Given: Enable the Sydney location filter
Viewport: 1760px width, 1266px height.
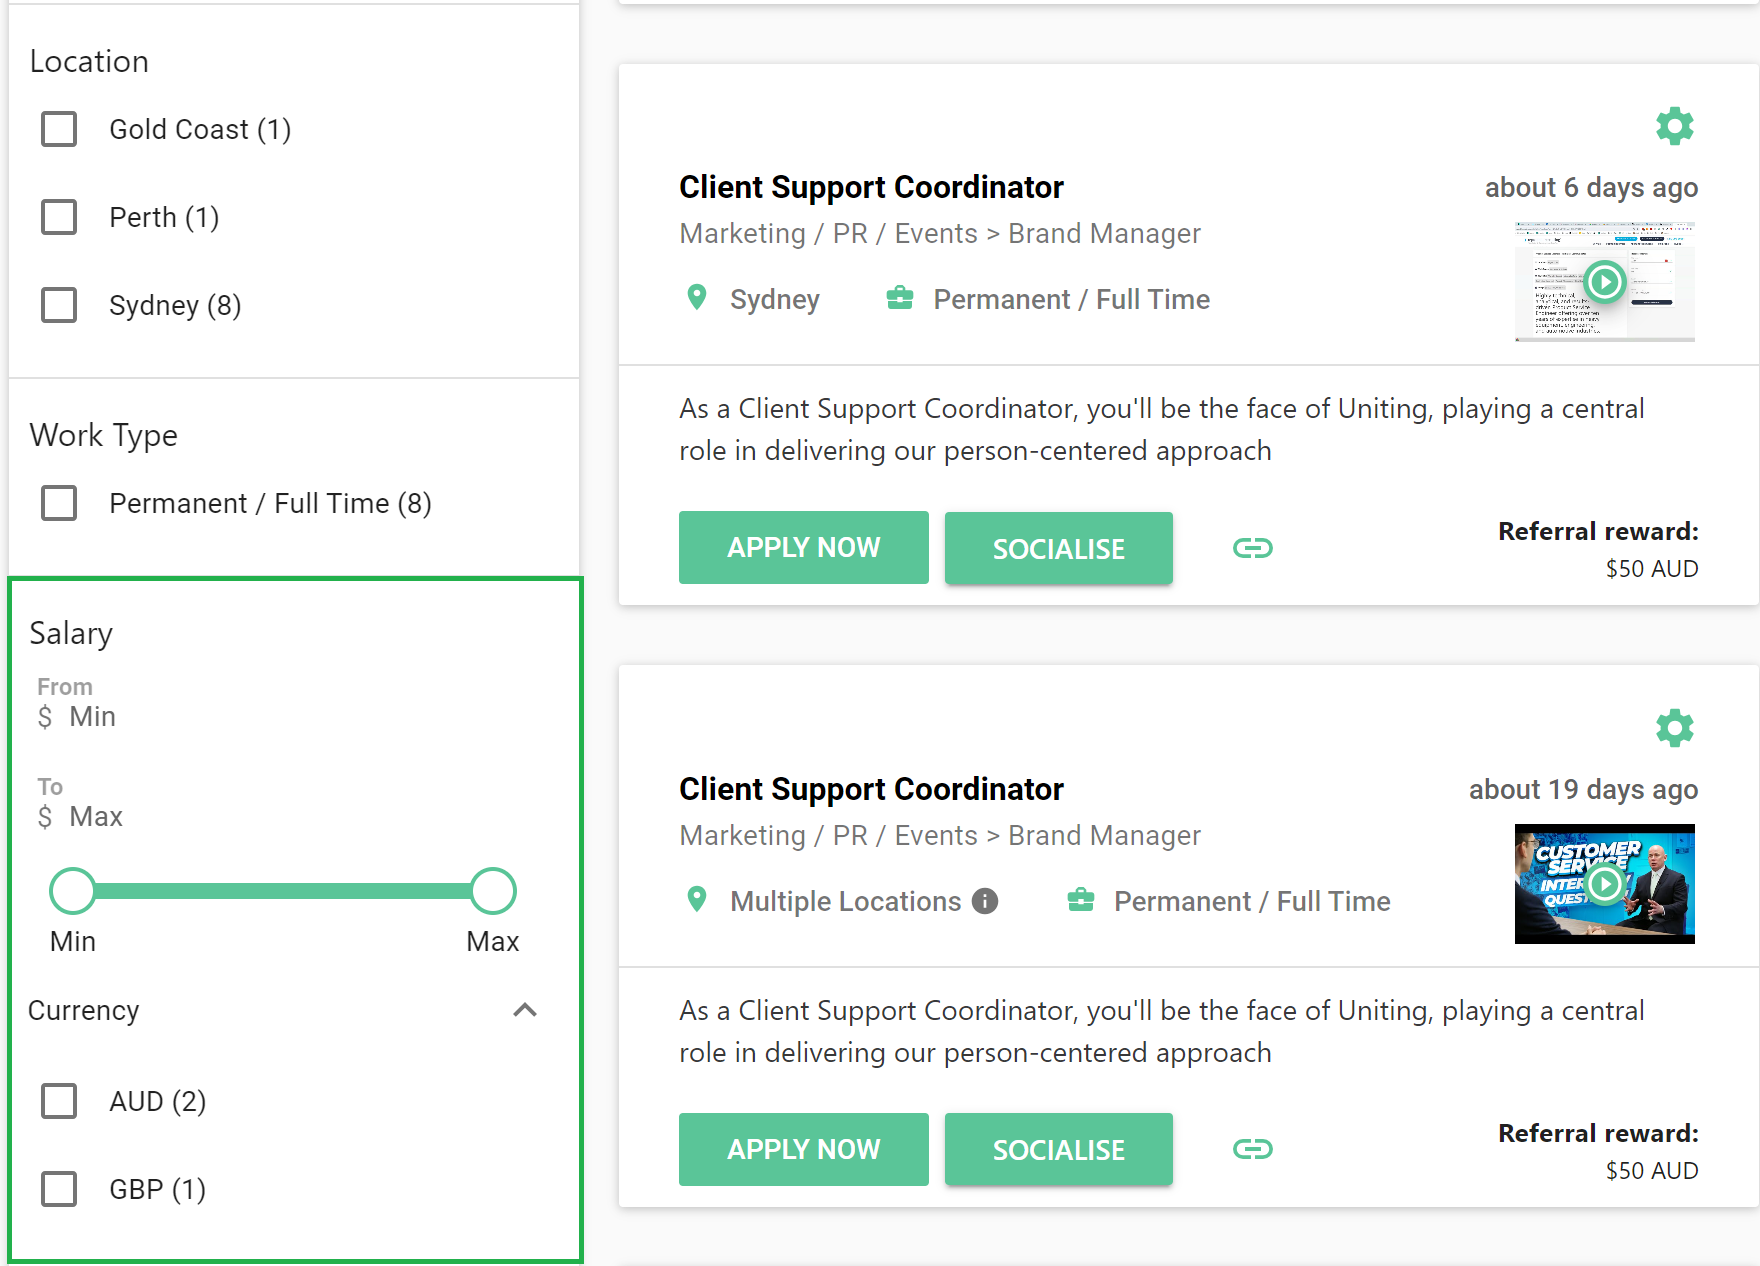Looking at the screenshot, I should click(59, 305).
